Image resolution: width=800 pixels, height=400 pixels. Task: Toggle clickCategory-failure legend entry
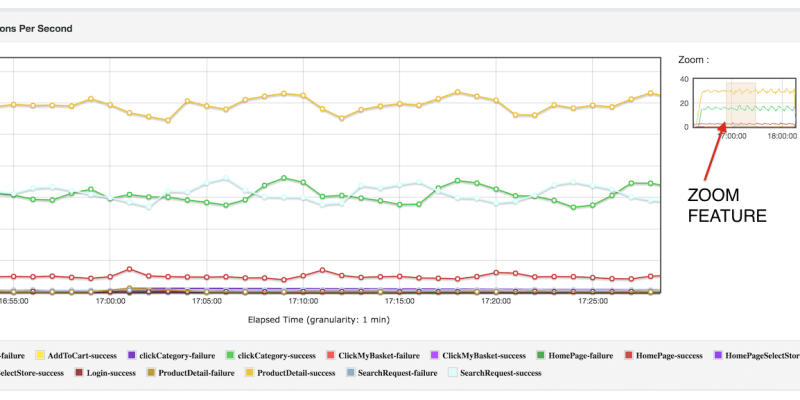(x=177, y=356)
